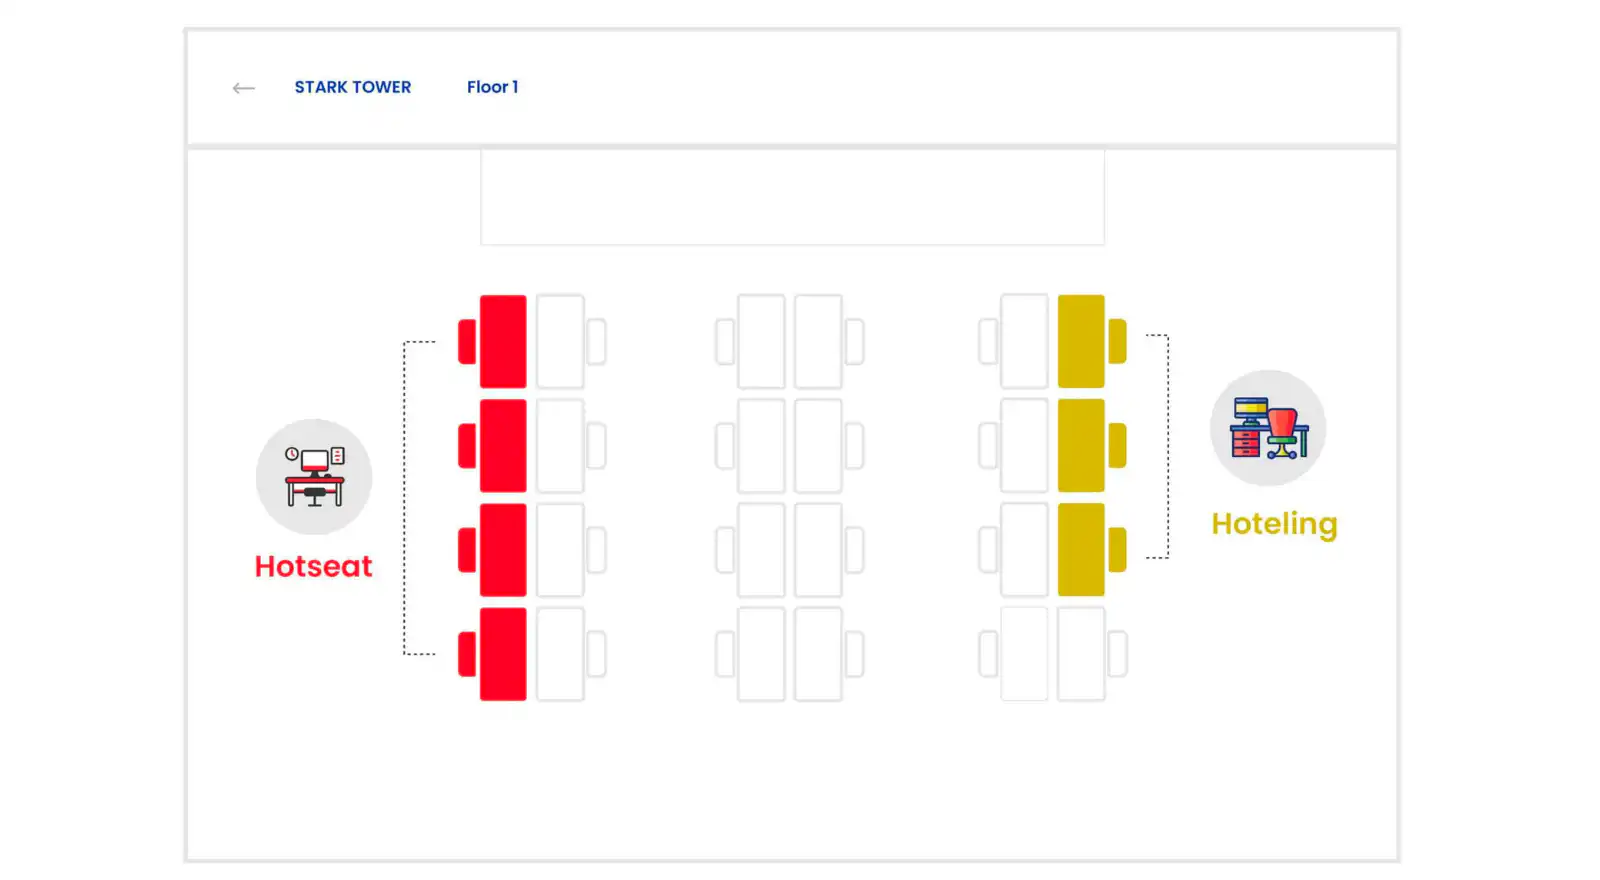Screen dimensions: 1600x880
Task: Select the top red hotseat desk
Action: point(503,341)
